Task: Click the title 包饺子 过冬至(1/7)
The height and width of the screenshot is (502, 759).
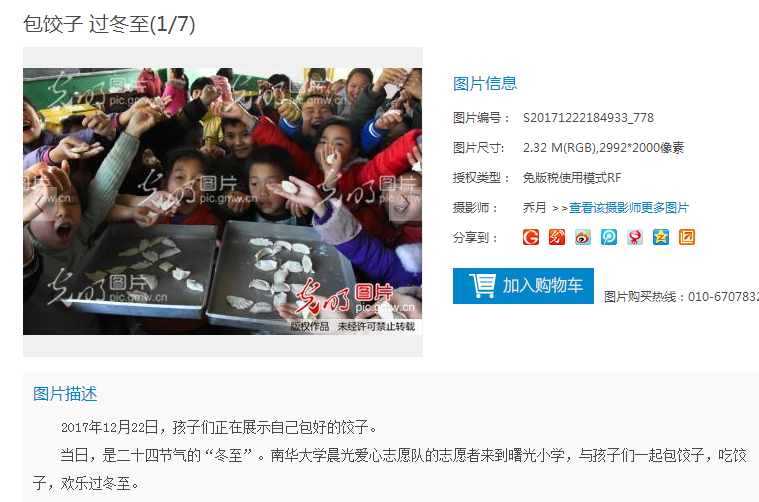Action: [x=109, y=24]
